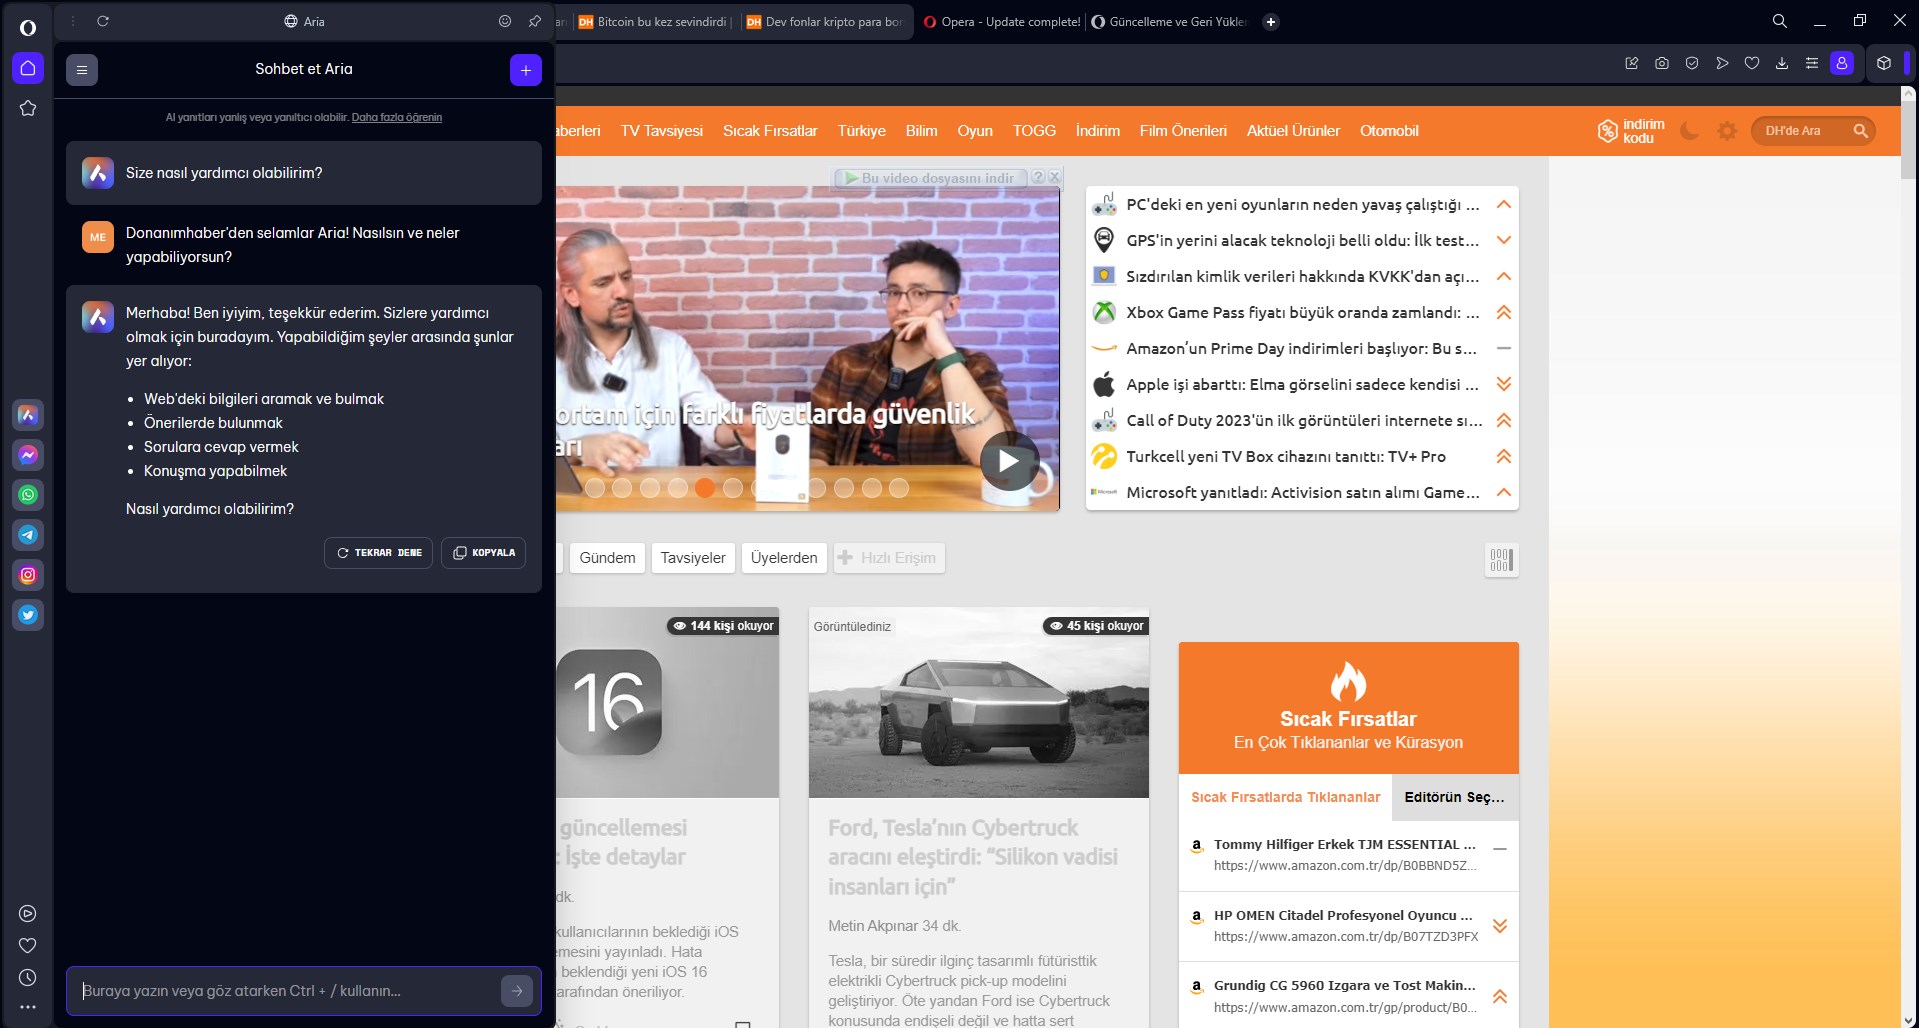Open Daha fazla öğrenin link
Image resolution: width=1919 pixels, height=1028 pixels.
(x=397, y=118)
